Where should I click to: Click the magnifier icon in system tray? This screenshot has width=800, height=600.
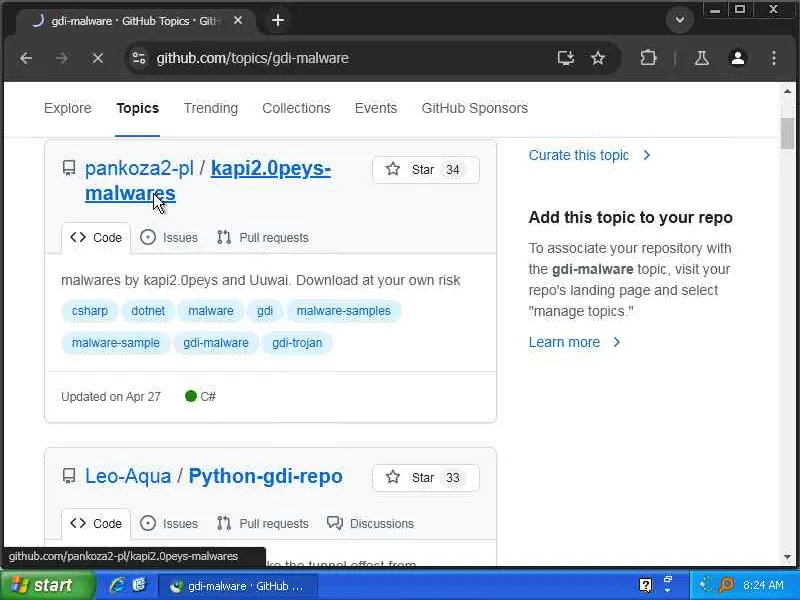(x=727, y=585)
